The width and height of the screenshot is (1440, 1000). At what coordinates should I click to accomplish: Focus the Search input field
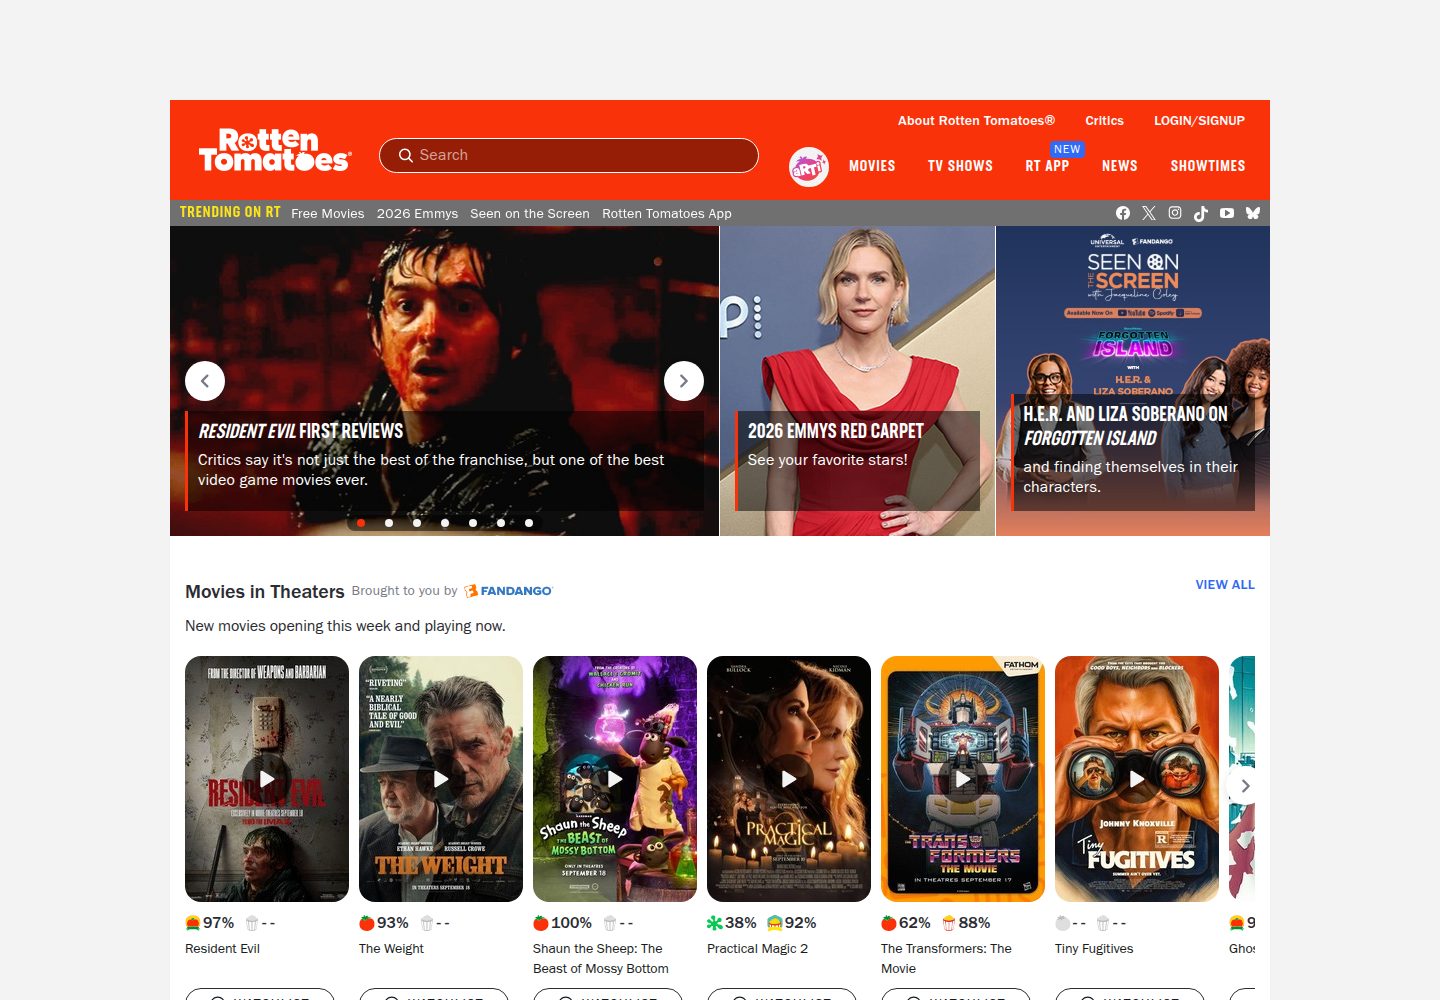[569, 155]
